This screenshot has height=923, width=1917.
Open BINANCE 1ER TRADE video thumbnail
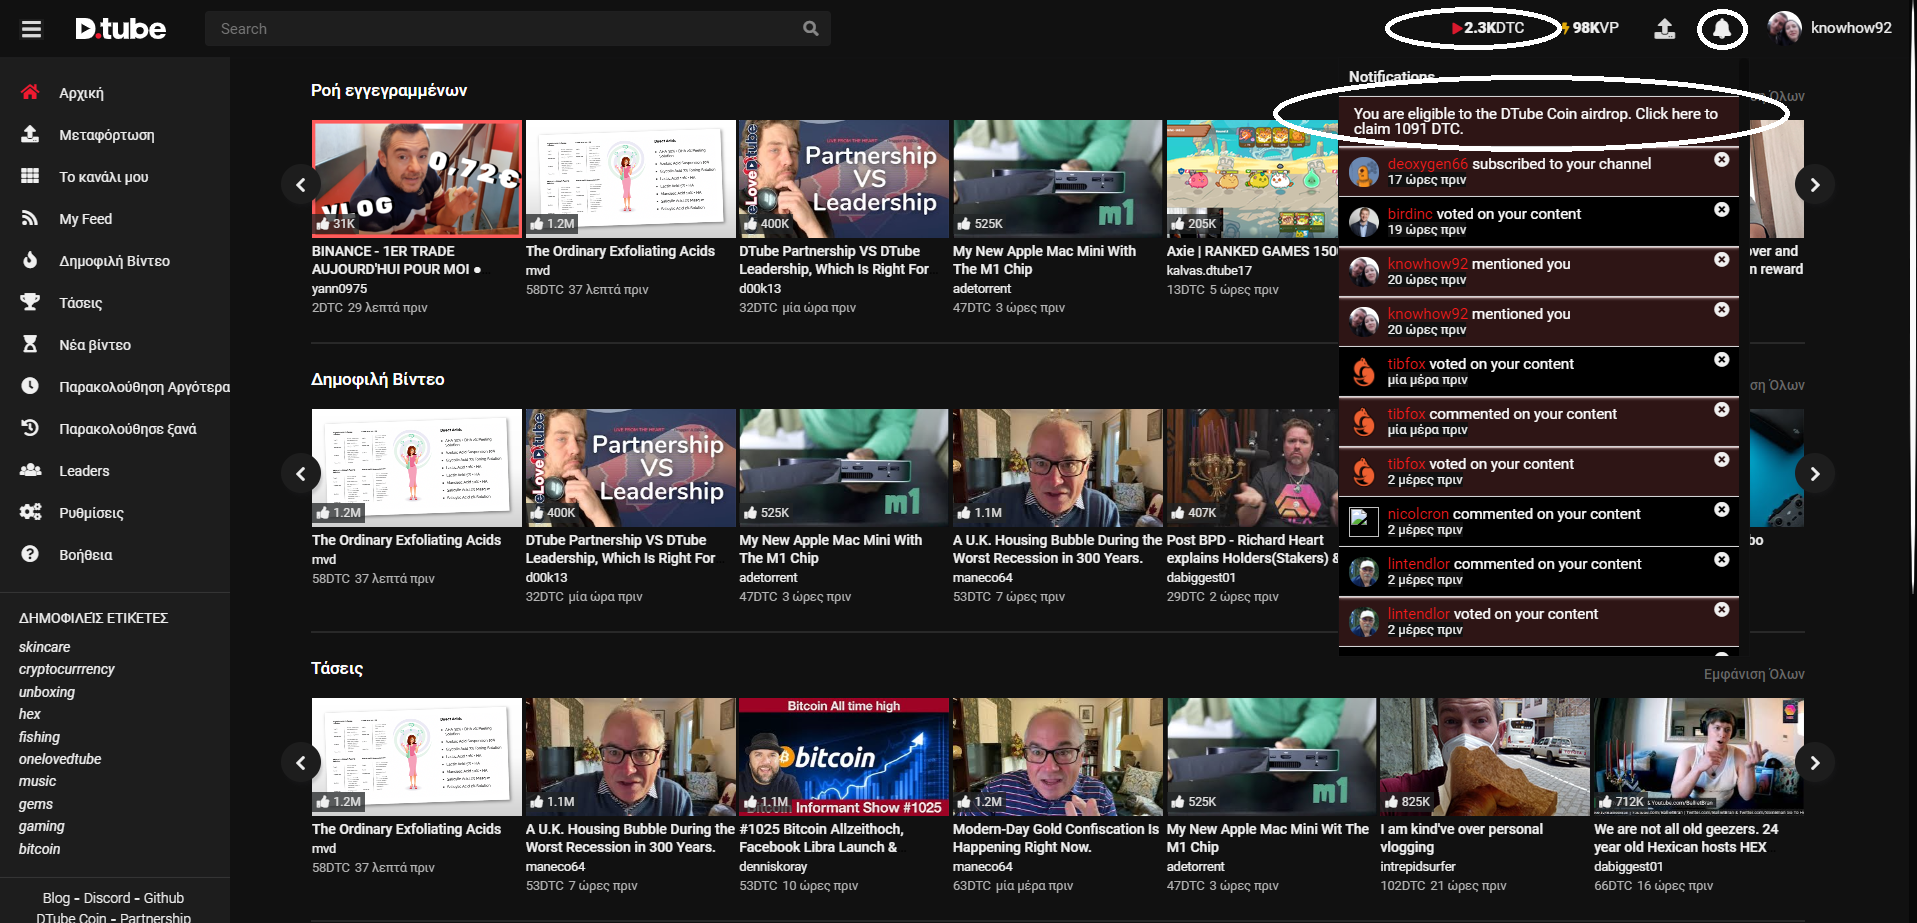[x=417, y=179]
